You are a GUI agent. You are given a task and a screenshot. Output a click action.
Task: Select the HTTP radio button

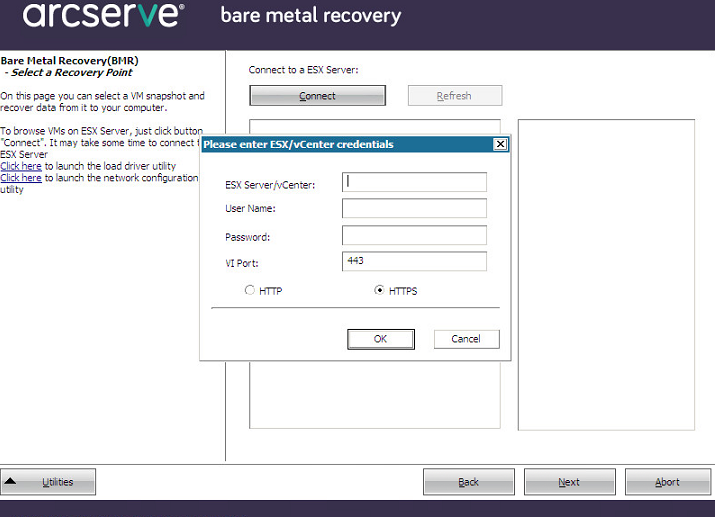tap(249, 290)
